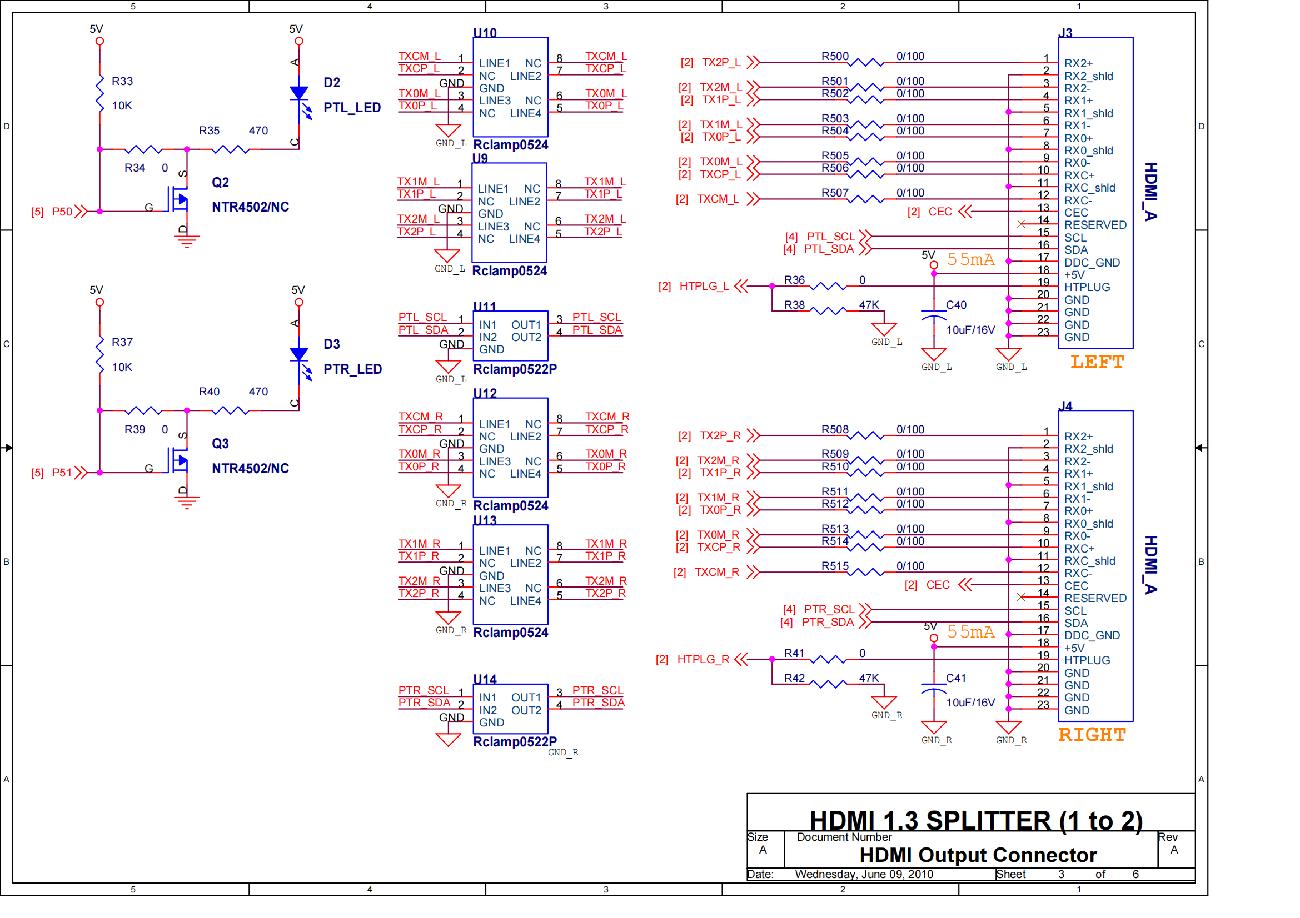Select the U12 reference designator
The height and width of the screenshot is (918, 1300).
click(485, 393)
